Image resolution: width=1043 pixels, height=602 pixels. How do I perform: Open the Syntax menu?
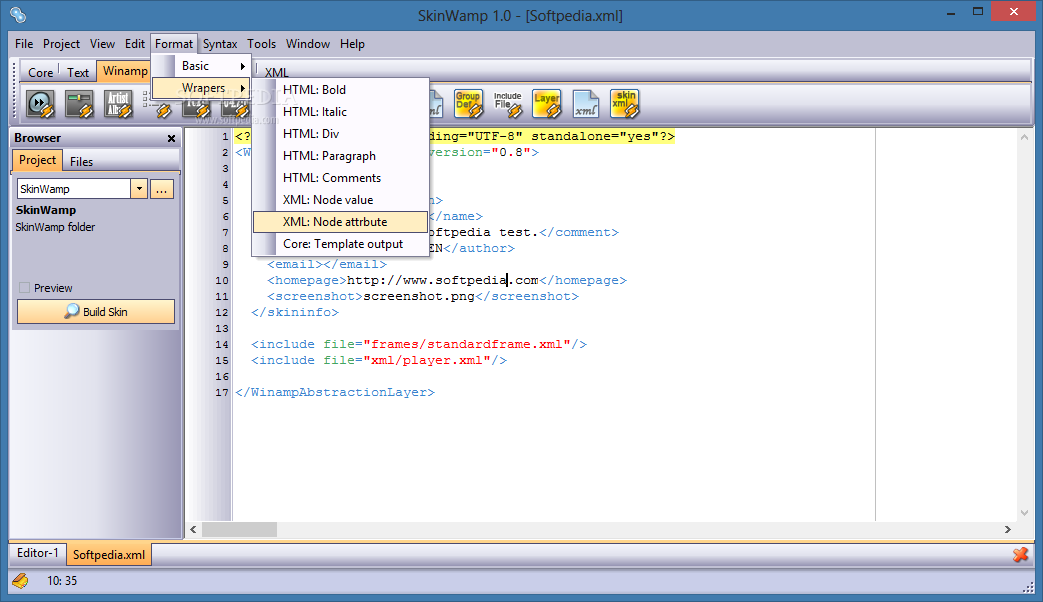pos(220,44)
